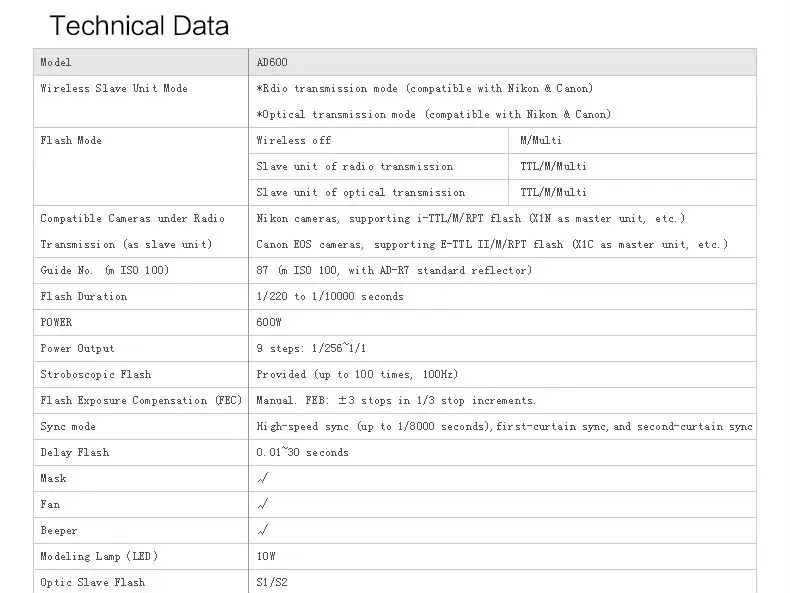This screenshot has width=790, height=593.
Task: Select the Wireless Slave Unit Mode label
Action: coord(114,88)
